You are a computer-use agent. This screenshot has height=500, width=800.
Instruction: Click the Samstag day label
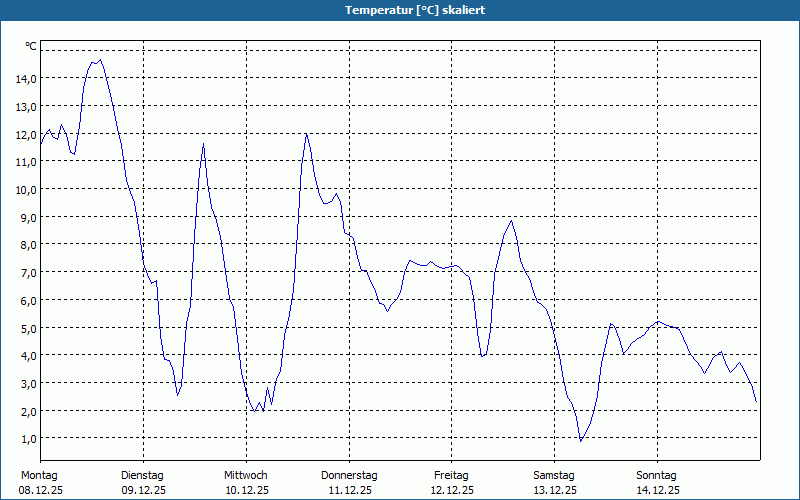554,476
